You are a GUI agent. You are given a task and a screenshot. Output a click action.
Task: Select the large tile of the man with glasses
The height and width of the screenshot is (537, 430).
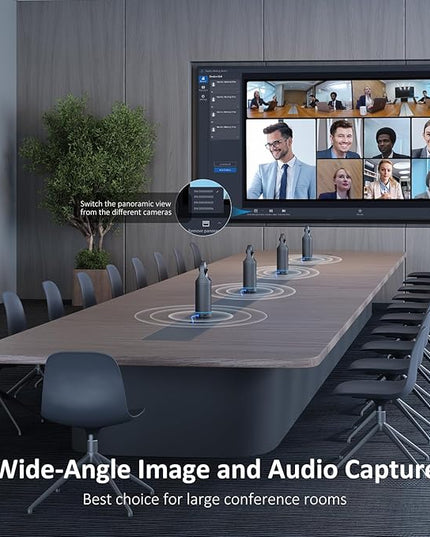click(281, 159)
